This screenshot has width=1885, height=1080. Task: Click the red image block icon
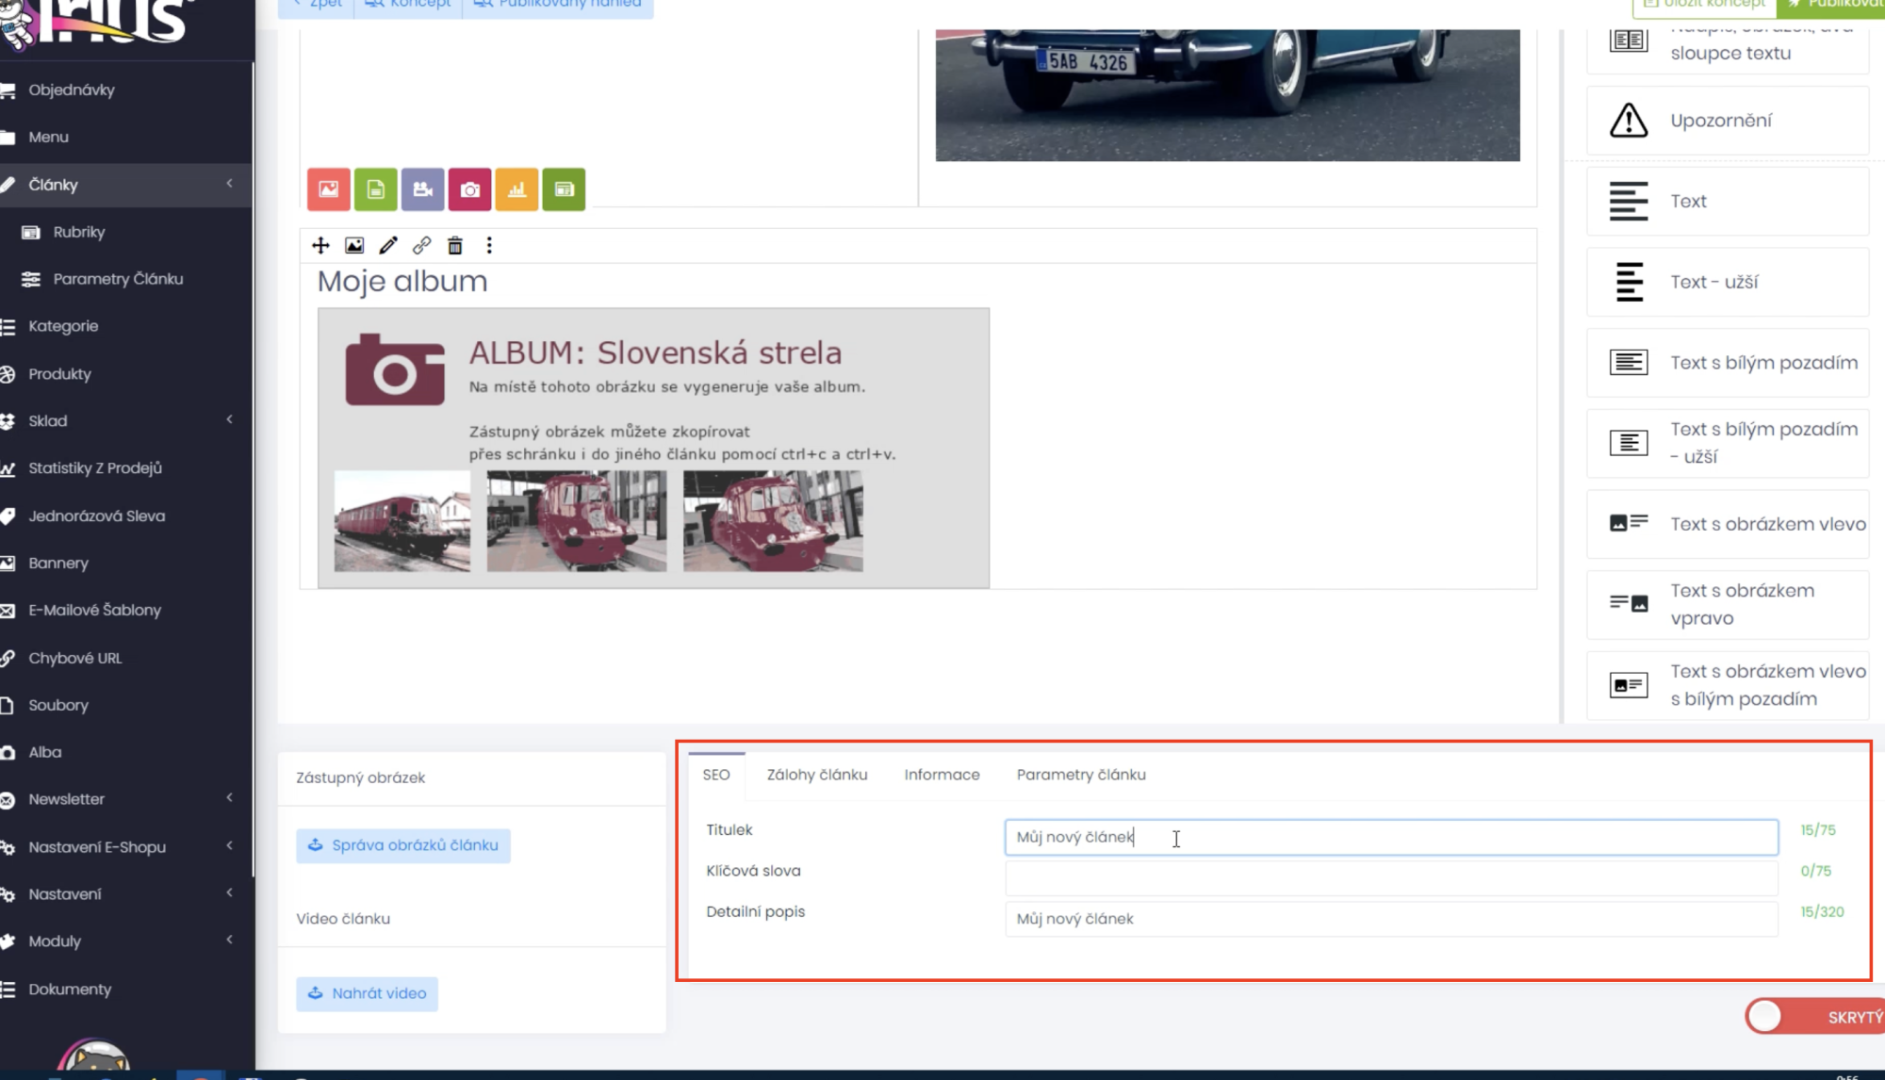pos(328,189)
